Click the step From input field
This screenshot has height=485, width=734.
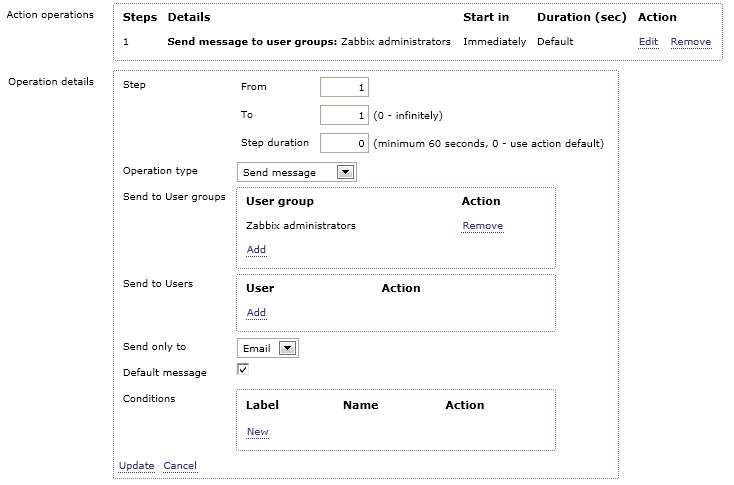345,87
